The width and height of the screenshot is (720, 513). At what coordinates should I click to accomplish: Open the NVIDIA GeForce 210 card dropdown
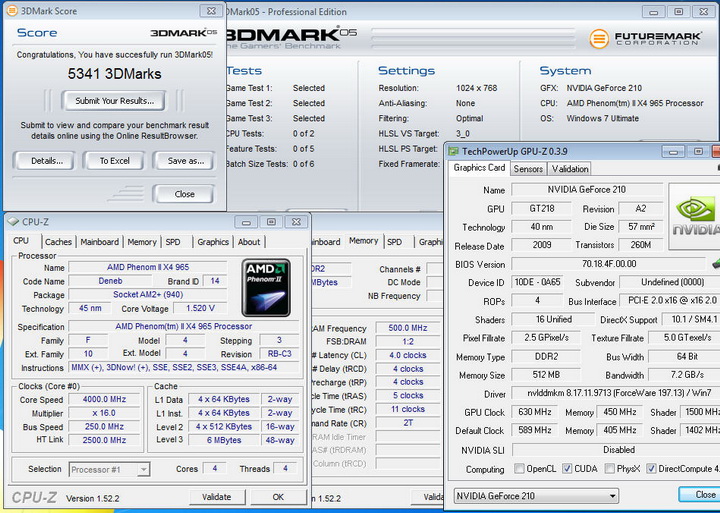pos(535,495)
